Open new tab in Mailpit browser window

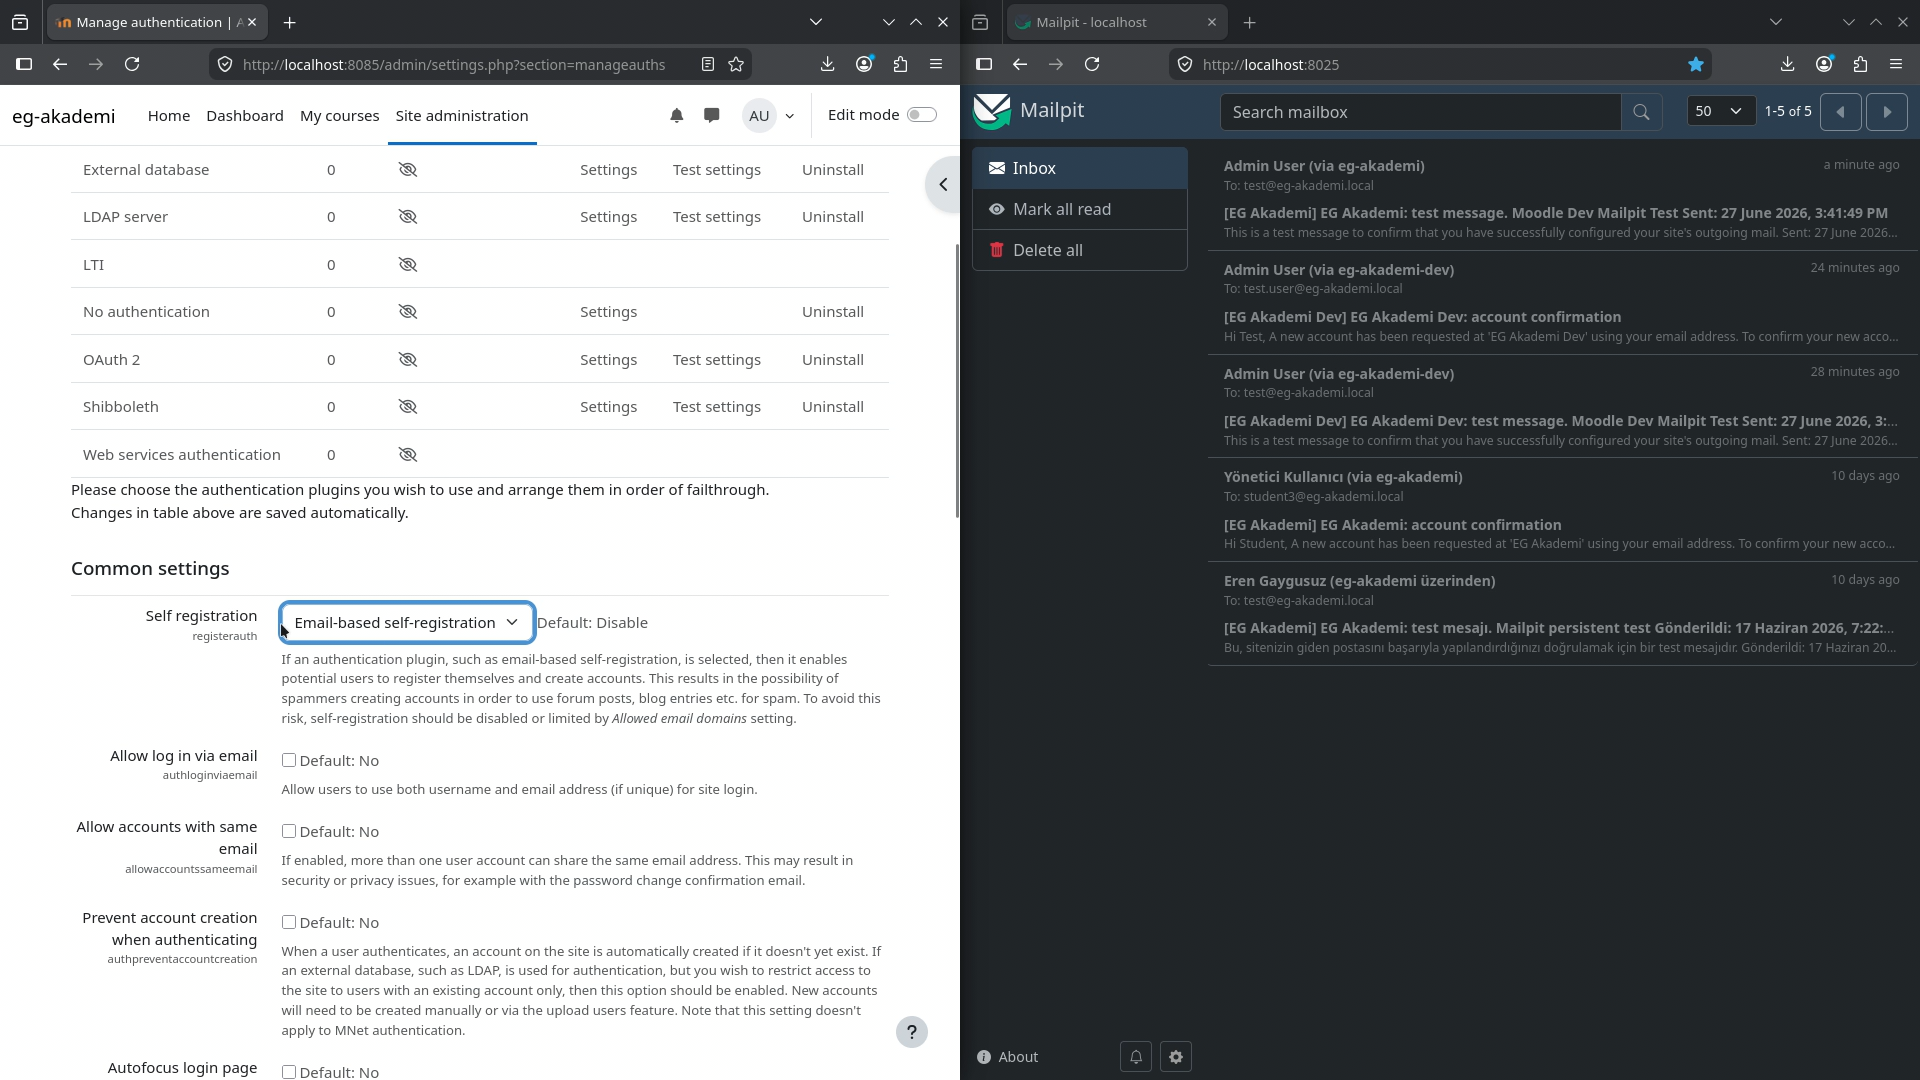pyautogui.click(x=1249, y=22)
